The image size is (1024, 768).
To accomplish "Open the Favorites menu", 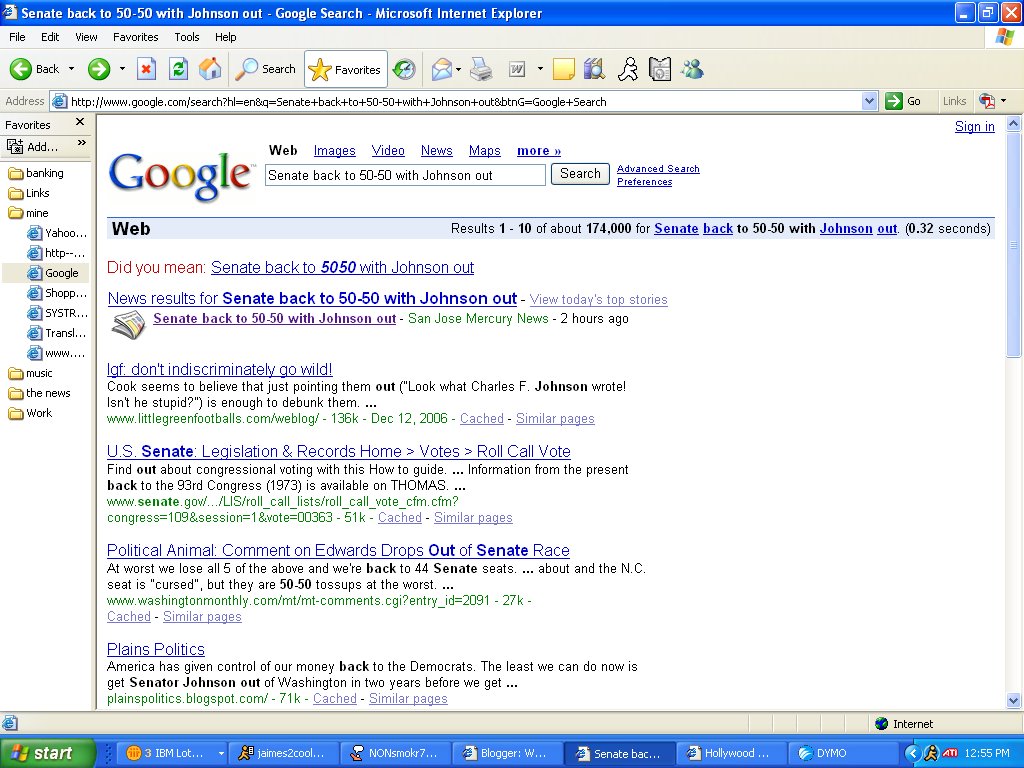I will point(136,37).
